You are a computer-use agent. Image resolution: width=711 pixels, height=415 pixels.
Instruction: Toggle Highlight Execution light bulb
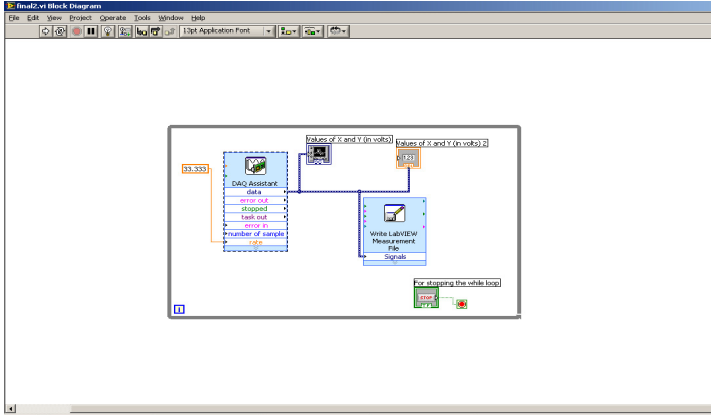point(108,31)
